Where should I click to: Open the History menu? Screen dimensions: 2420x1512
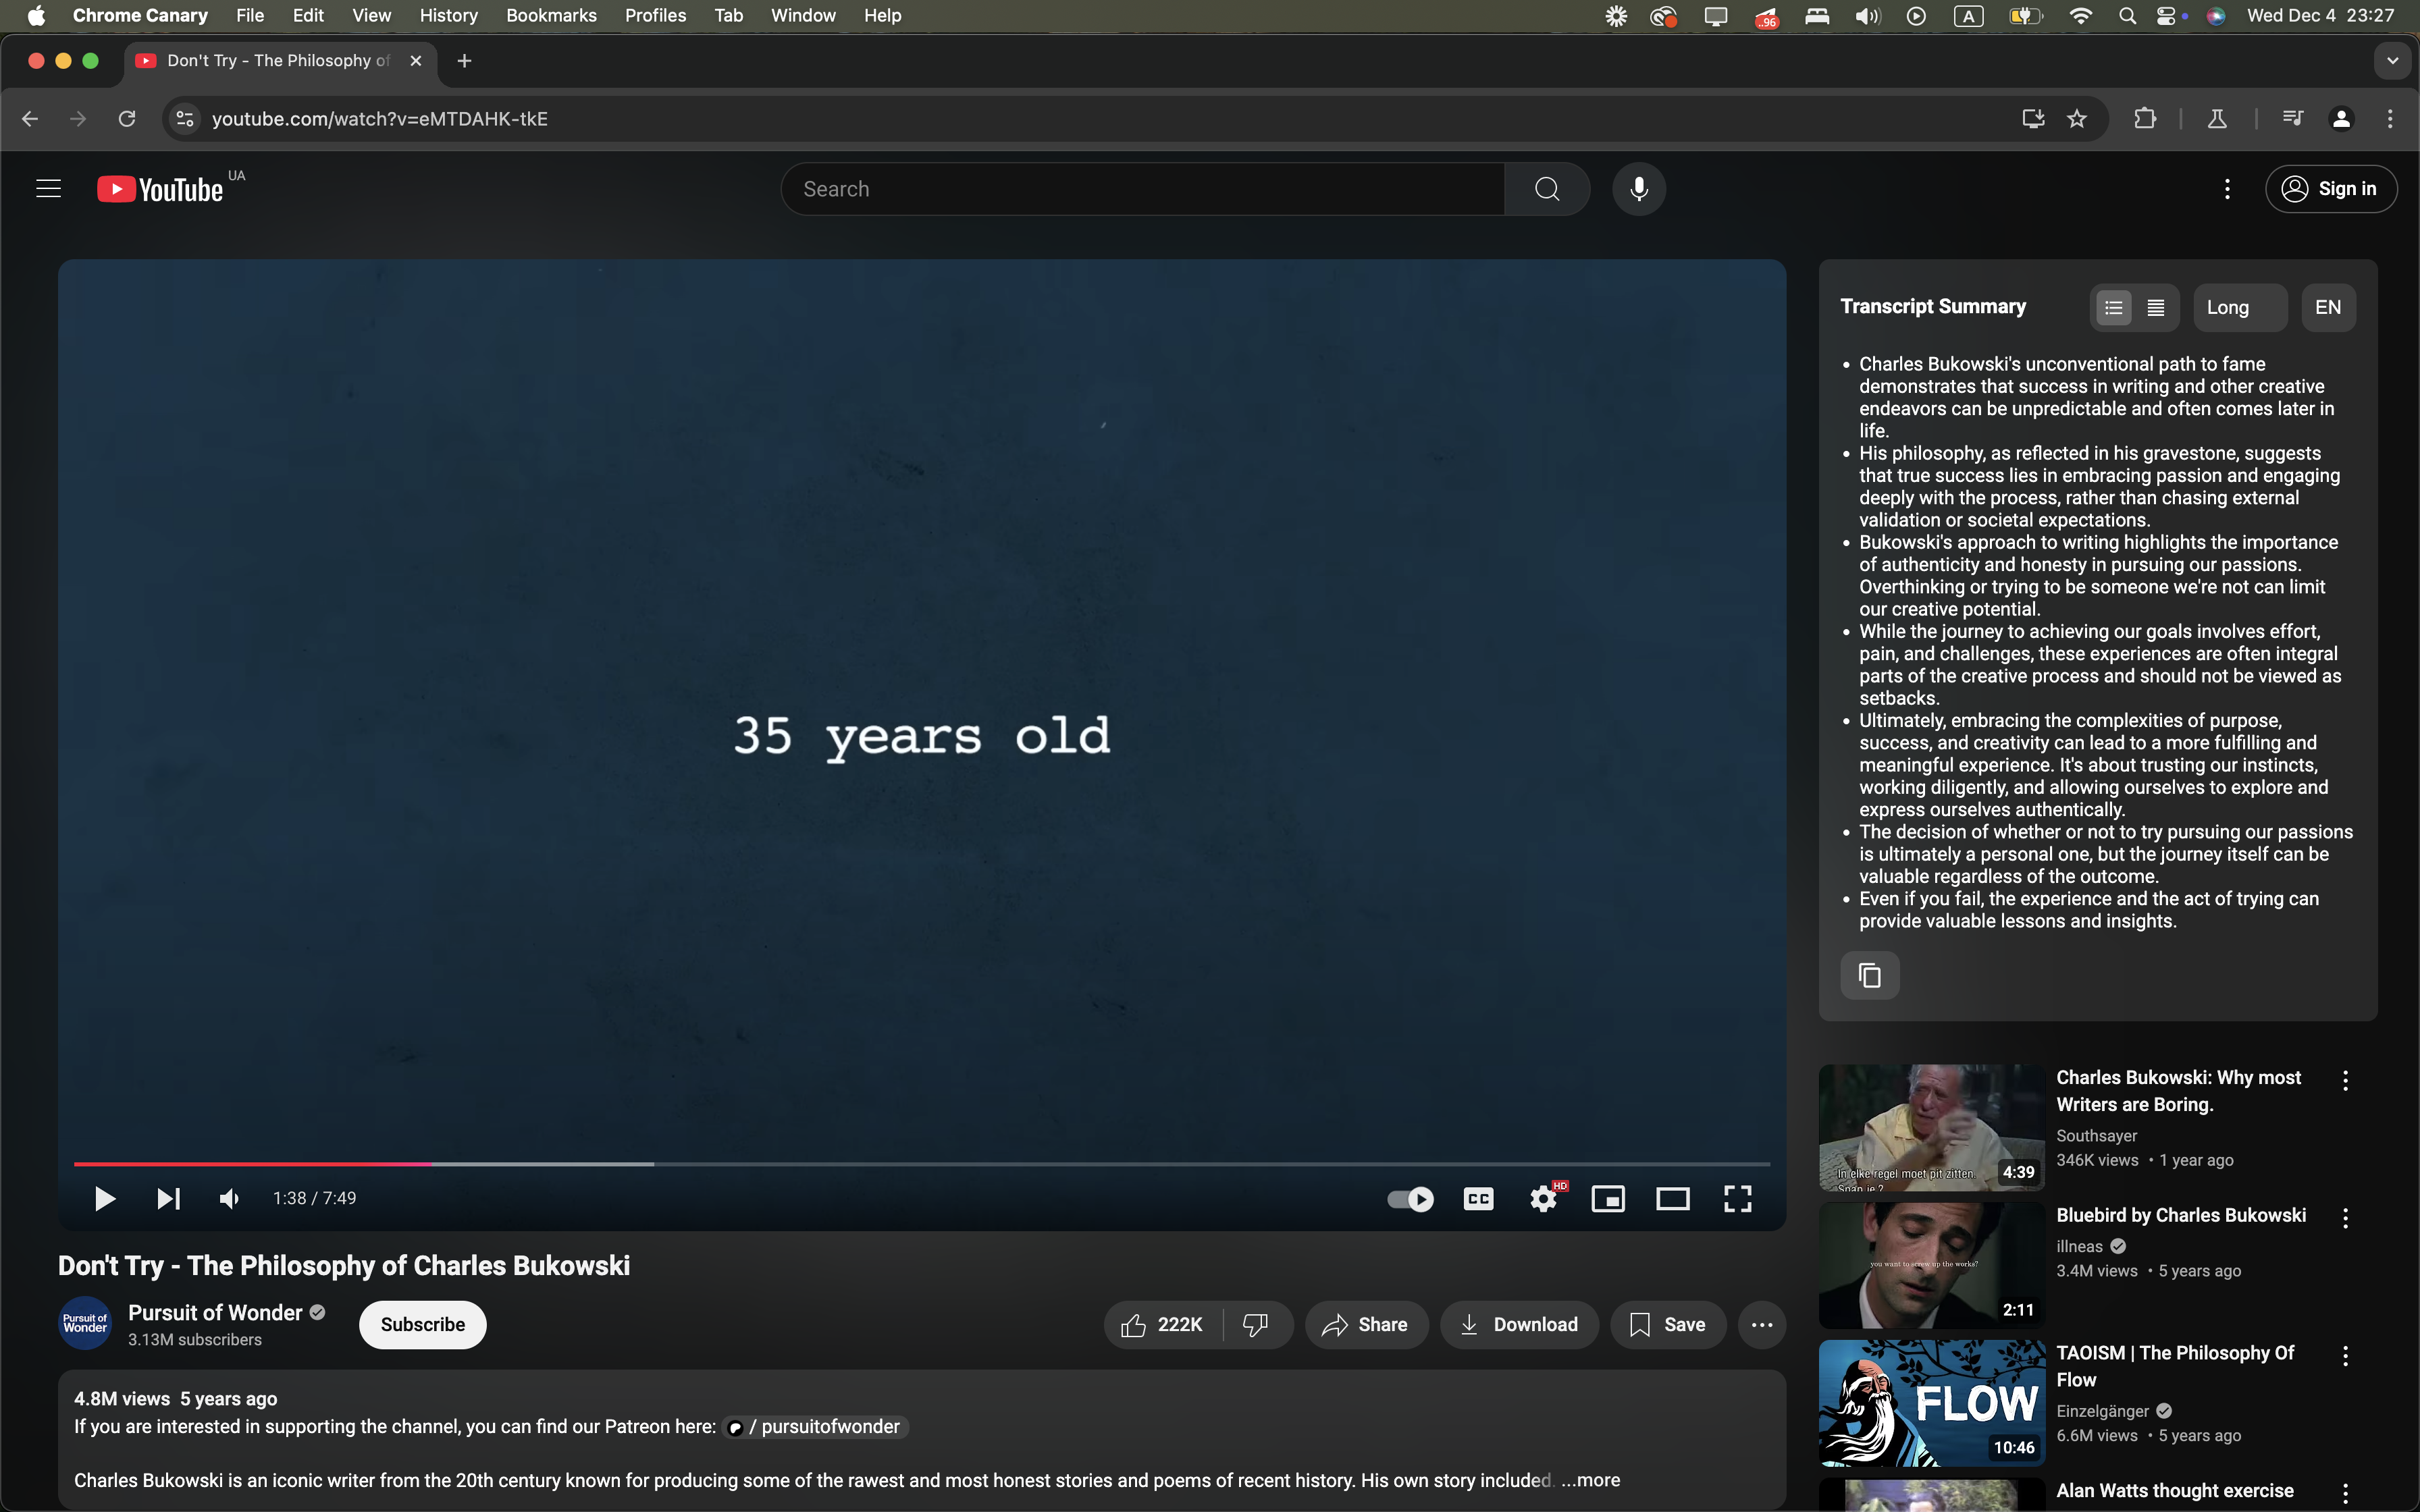448,15
